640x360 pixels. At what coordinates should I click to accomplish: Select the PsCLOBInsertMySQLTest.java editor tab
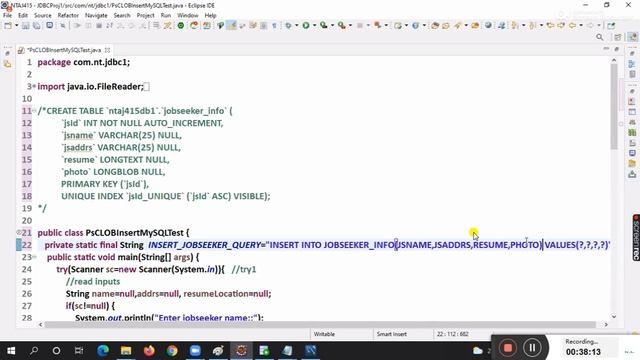point(64,50)
